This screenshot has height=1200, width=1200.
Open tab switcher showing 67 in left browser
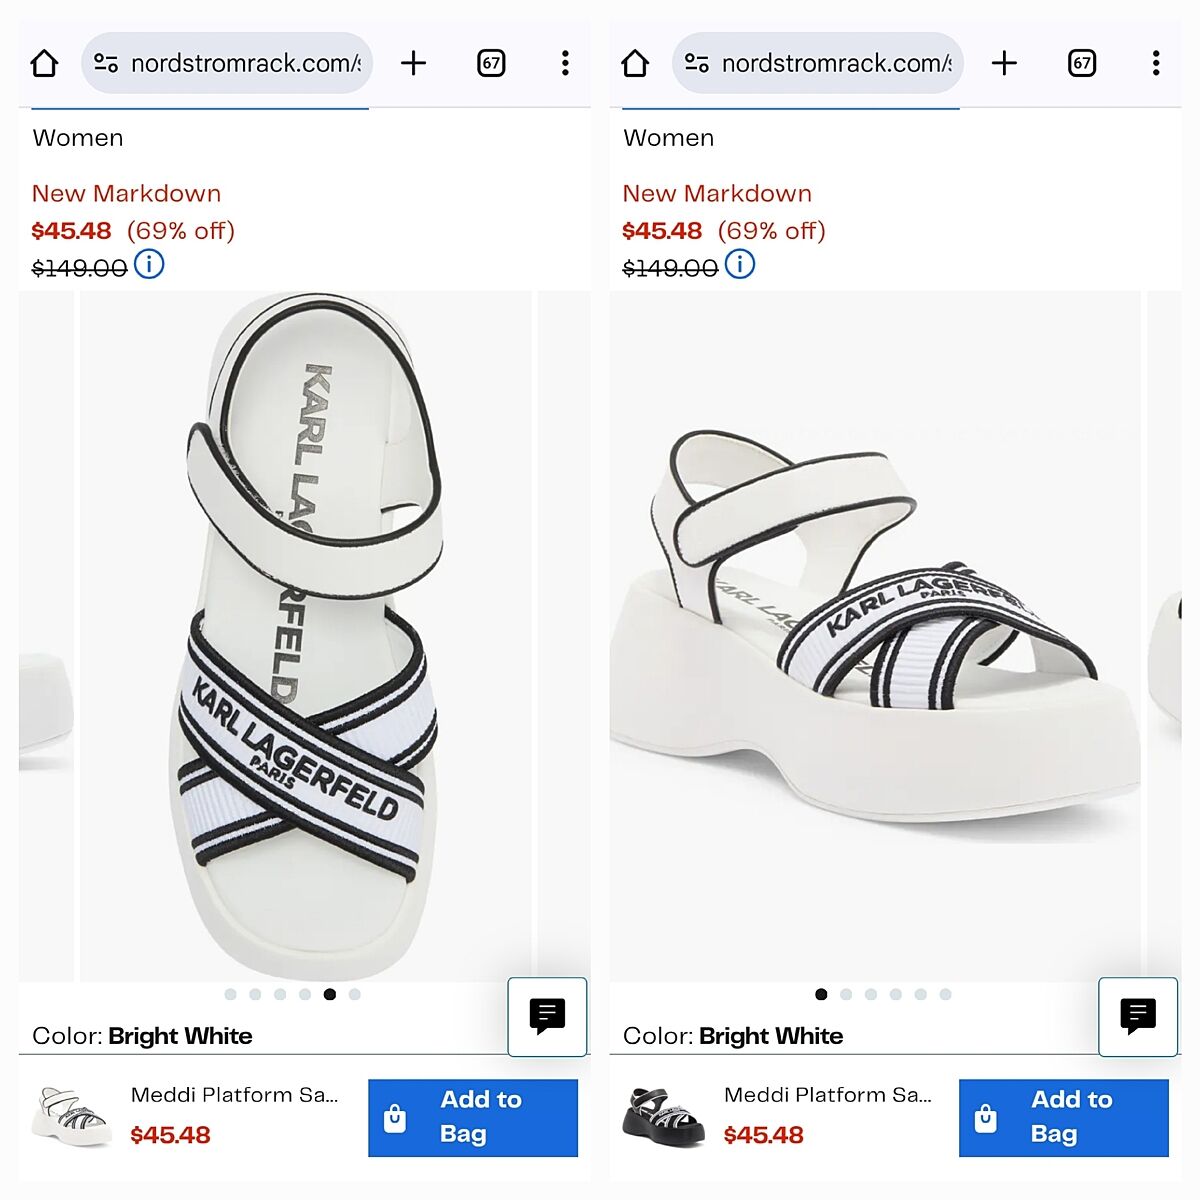click(x=491, y=64)
